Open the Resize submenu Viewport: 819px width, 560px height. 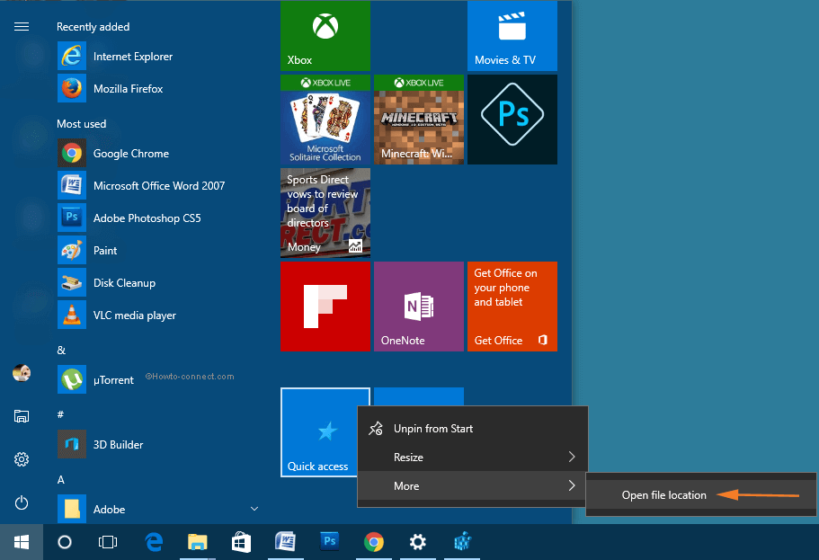point(473,457)
